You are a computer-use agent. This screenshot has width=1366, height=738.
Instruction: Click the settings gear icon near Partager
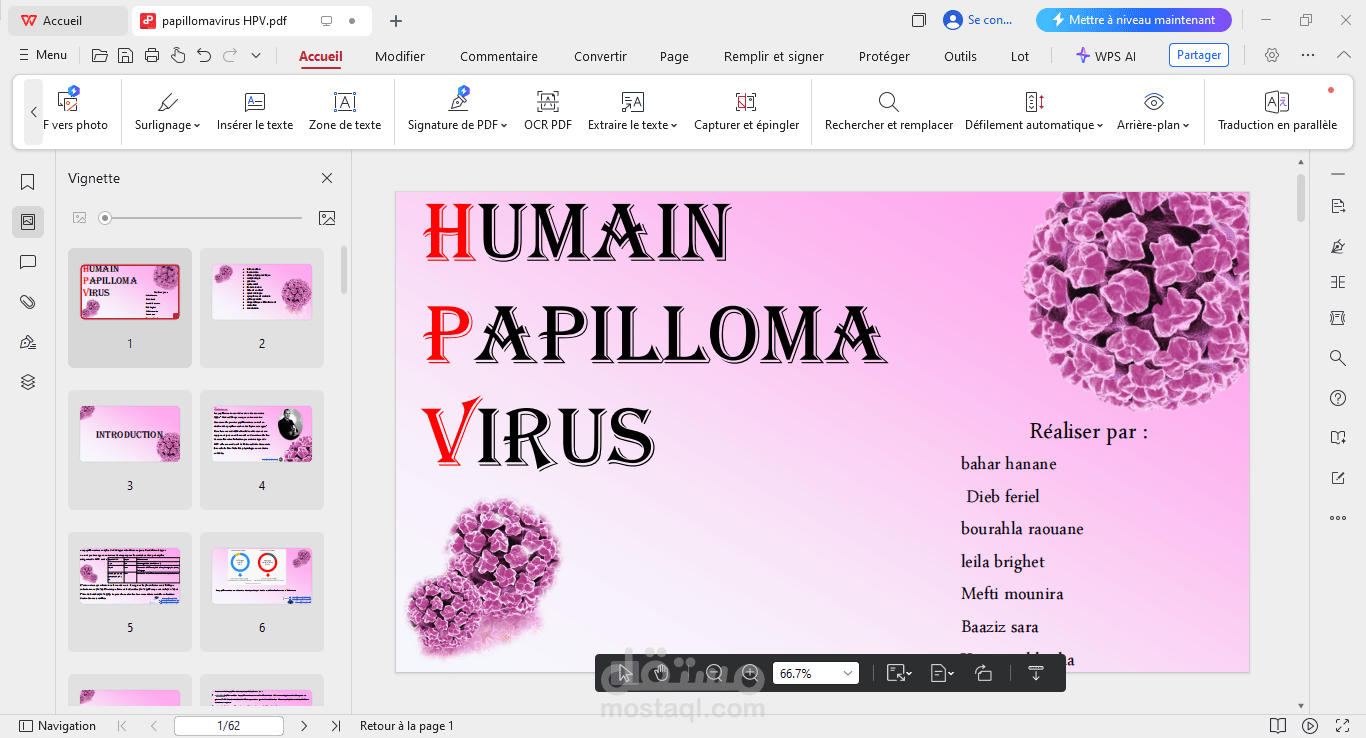pyautogui.click(x=1272, y=56)
